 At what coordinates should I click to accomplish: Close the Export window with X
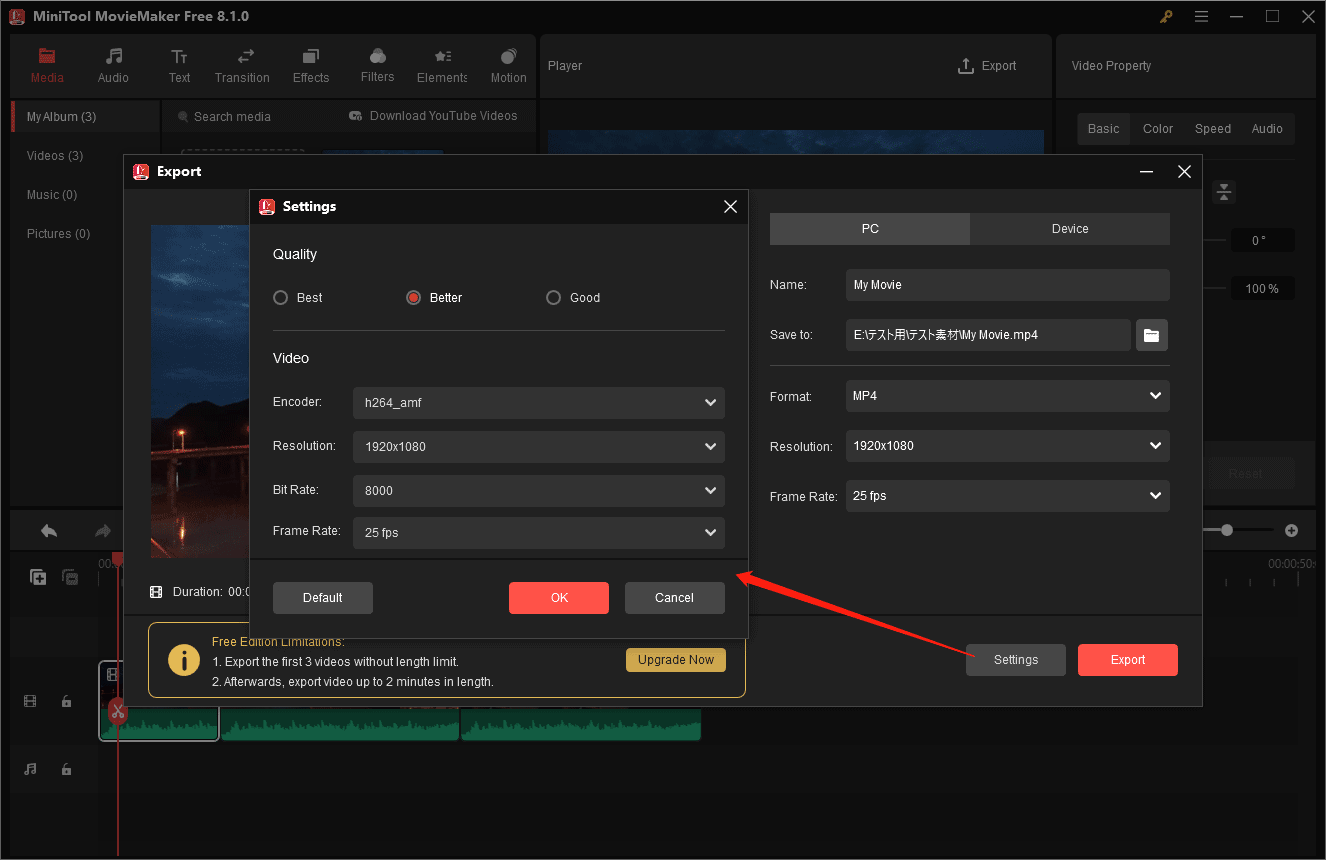[1184, 172]
